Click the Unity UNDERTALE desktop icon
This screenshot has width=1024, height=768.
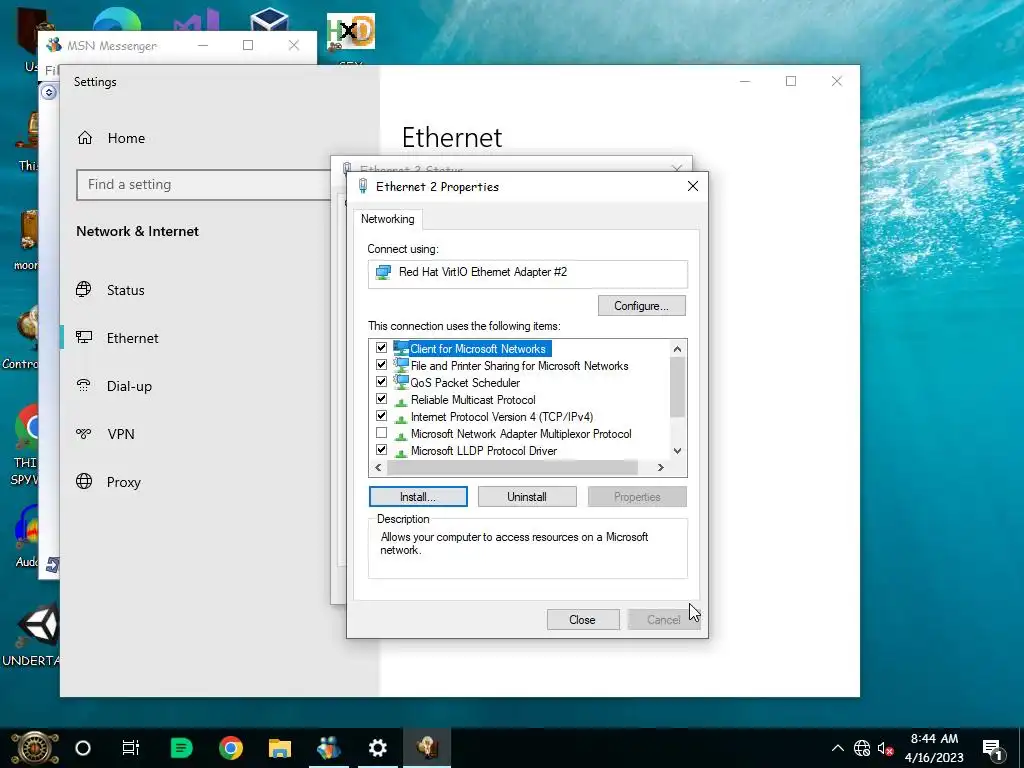pos(38,625)
